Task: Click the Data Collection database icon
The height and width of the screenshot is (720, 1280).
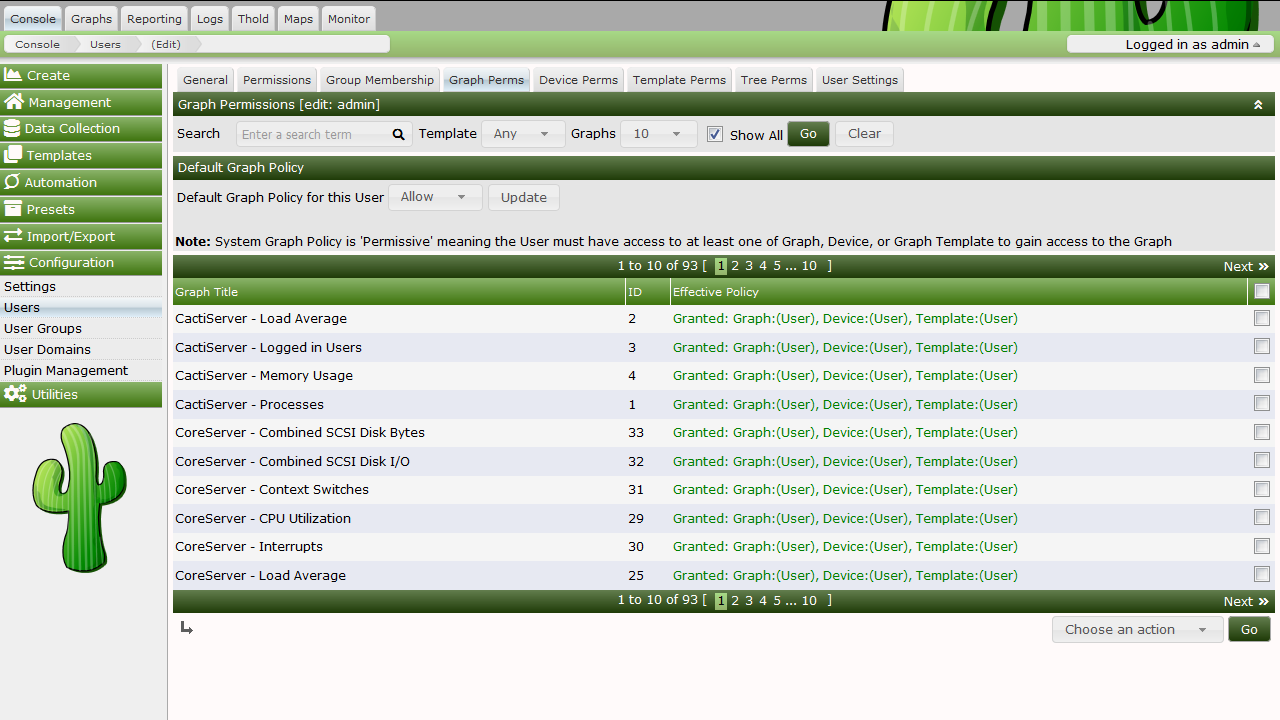Action: [x=13, y=128]
